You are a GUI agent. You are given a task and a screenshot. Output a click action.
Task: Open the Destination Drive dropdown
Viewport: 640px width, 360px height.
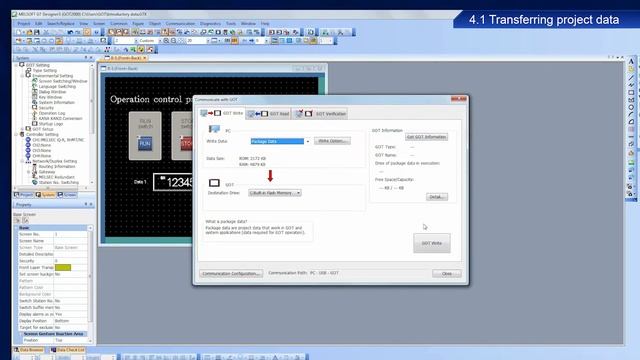click(x=298, y=193)
